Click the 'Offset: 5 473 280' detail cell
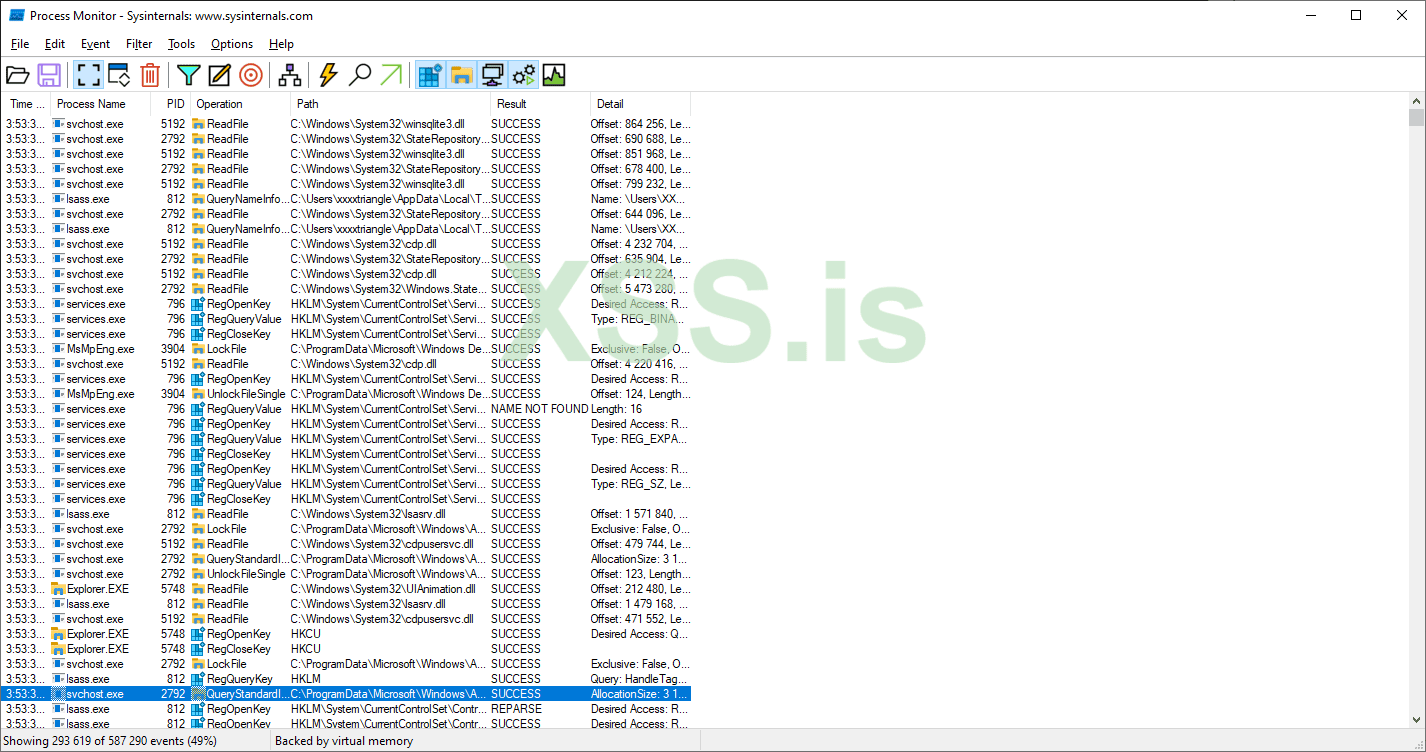The width and height of the screenshot is (1426, 752). click(640, 289)
